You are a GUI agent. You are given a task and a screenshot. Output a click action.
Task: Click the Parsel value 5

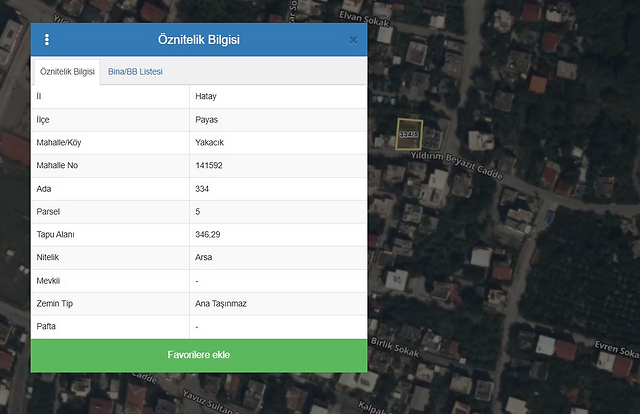click(x=198, y=212)
